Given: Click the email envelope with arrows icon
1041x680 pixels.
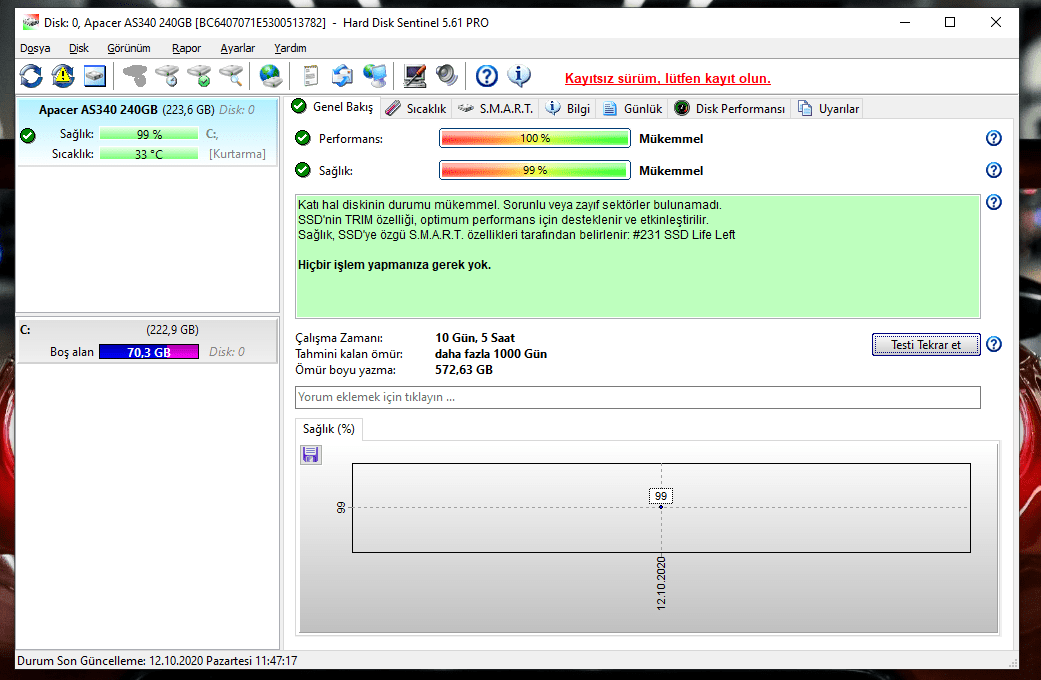Looking at the screenshot, I should [343, 76].
